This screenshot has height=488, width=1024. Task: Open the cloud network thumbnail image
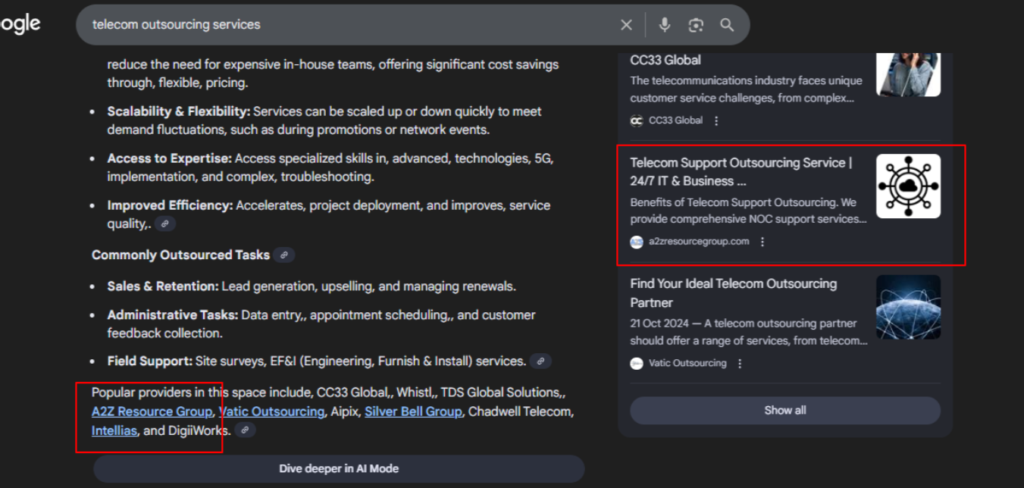pos(908,186)
